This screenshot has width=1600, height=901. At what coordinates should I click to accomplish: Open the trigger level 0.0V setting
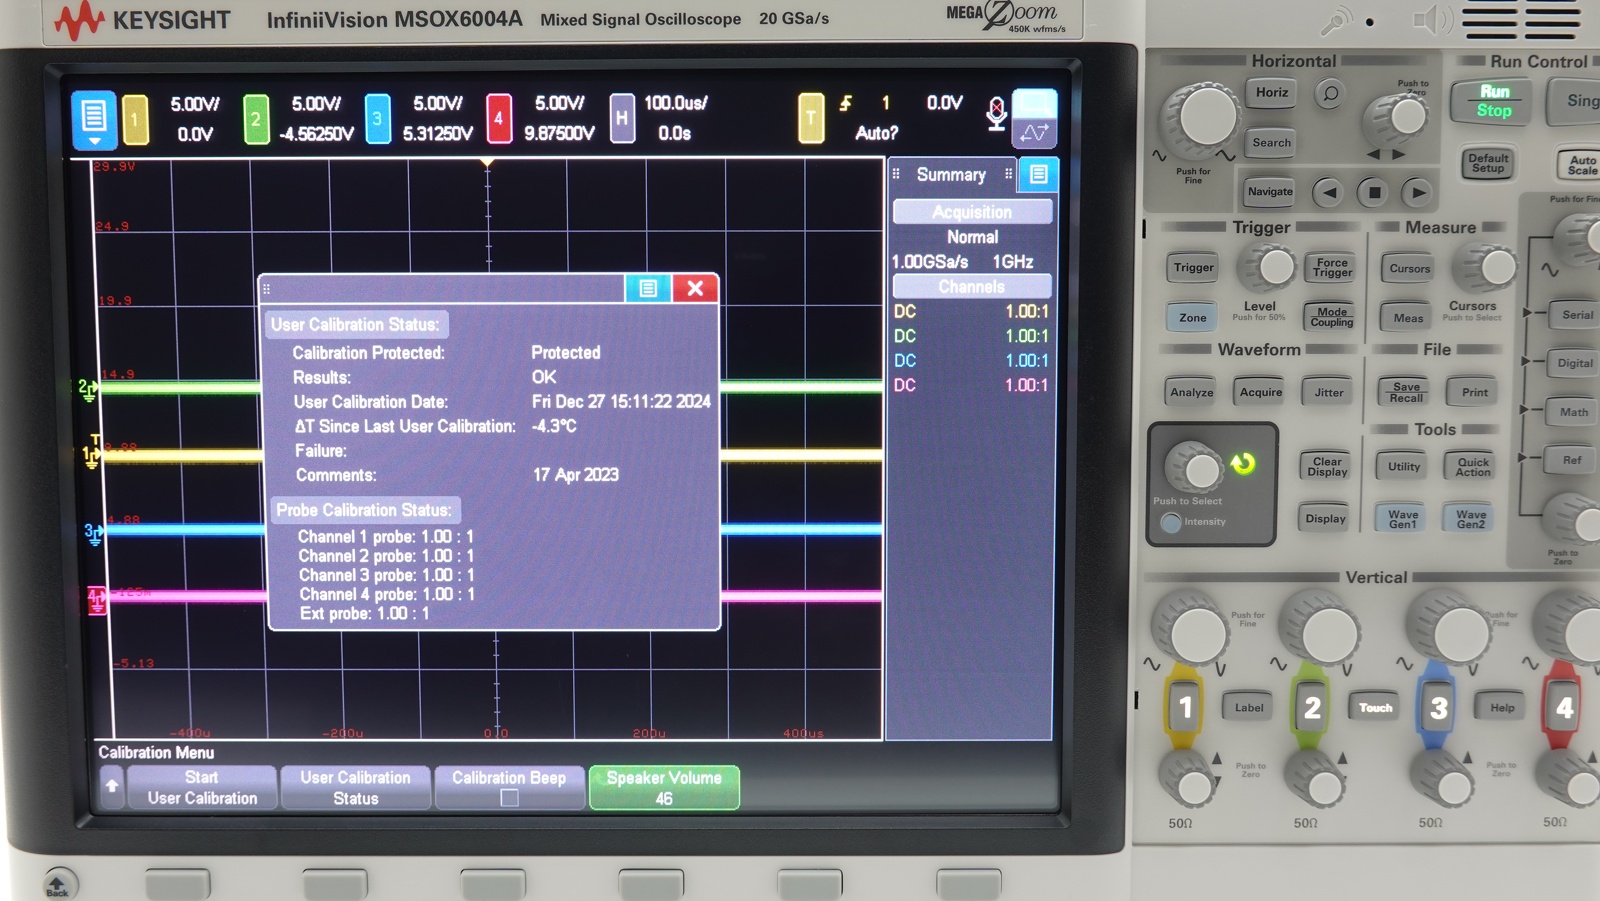click(944, 103)
